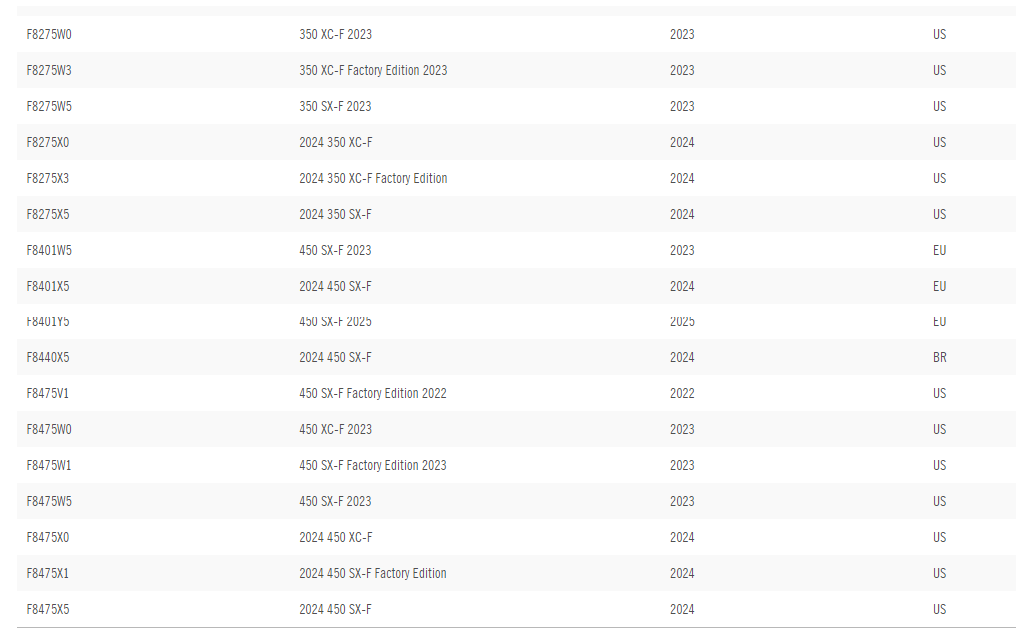Screen dimensions: 1016x633
Task: Click model code F8475X1
Action: (x=48, y=573)
